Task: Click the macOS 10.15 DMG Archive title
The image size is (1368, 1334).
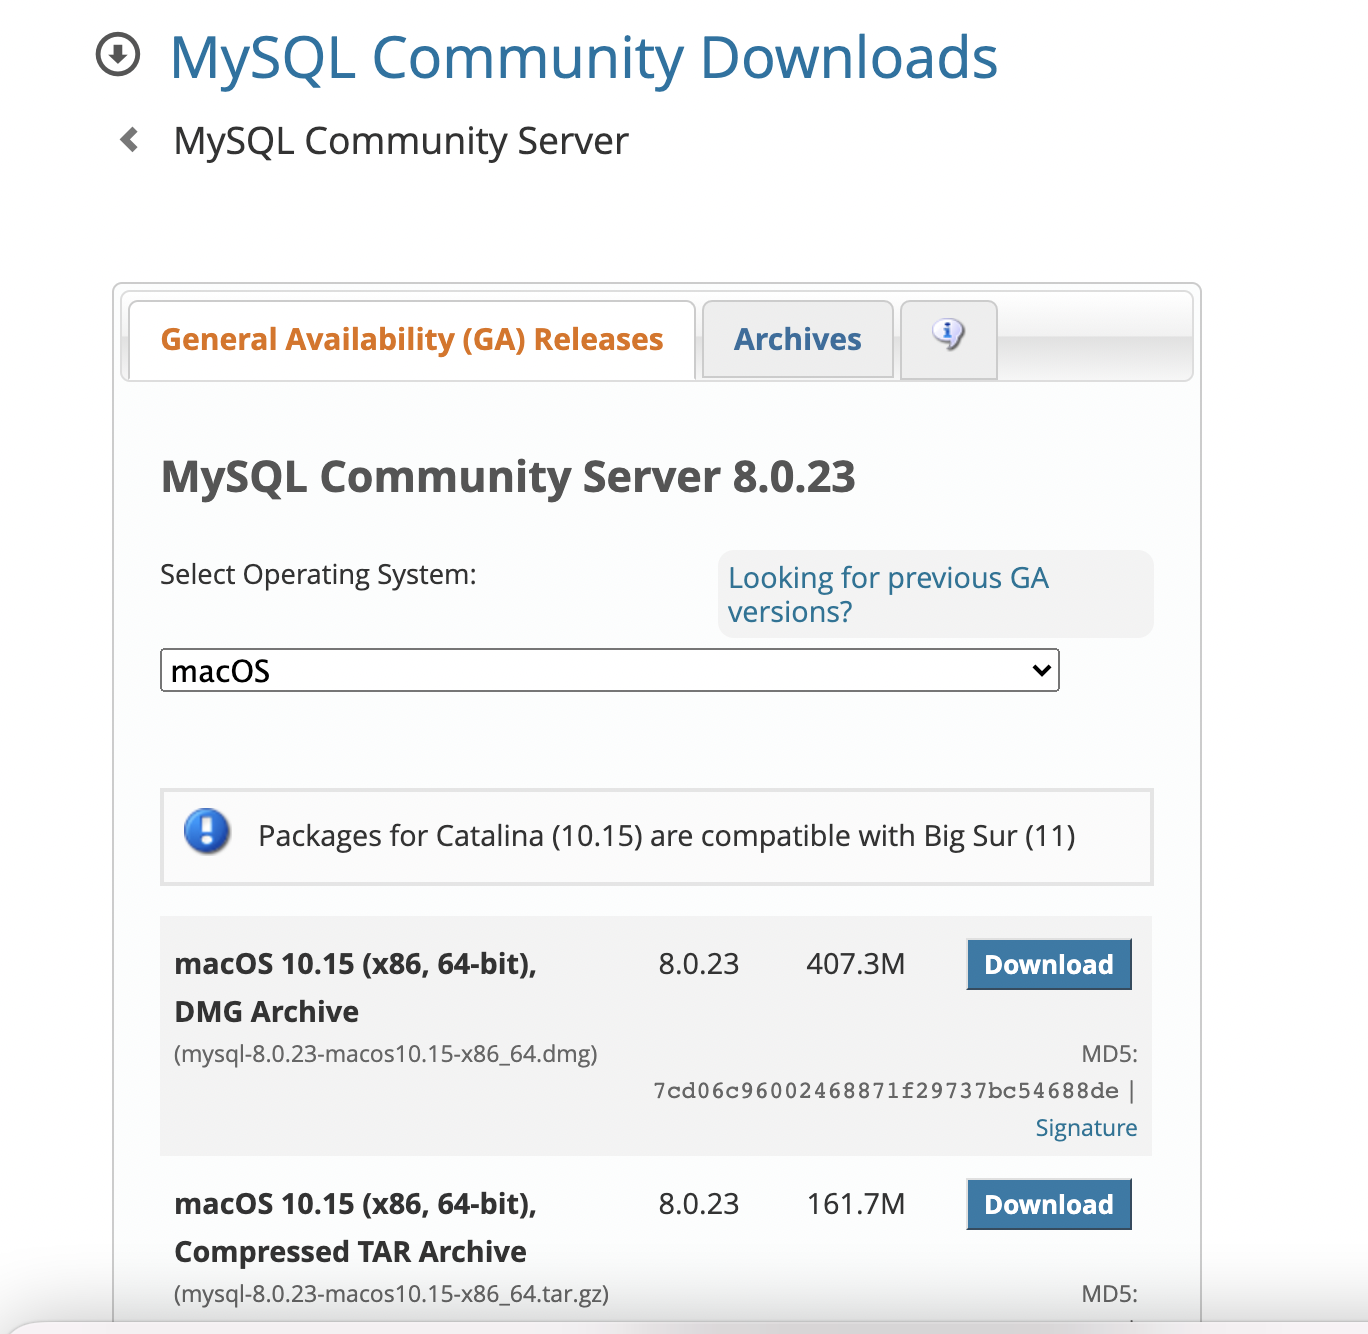Action: click(x=356, y=988)
